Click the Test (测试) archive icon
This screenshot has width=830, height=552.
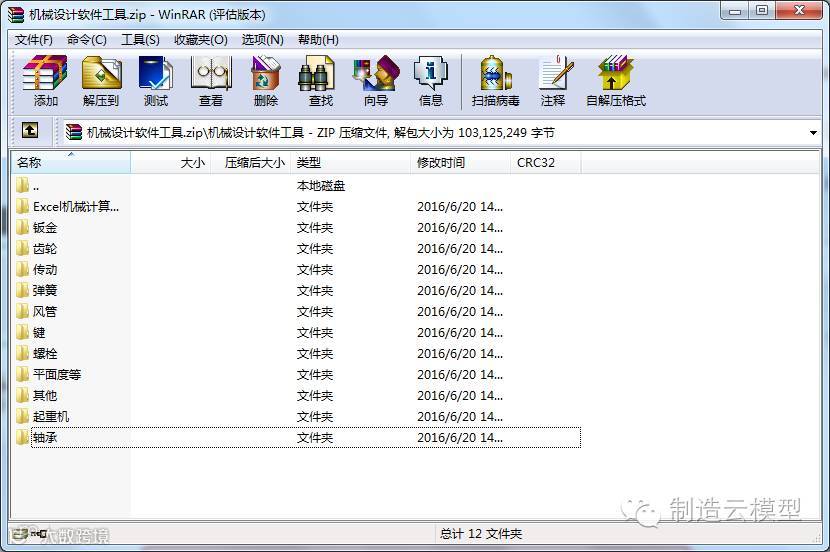point(156,81)
